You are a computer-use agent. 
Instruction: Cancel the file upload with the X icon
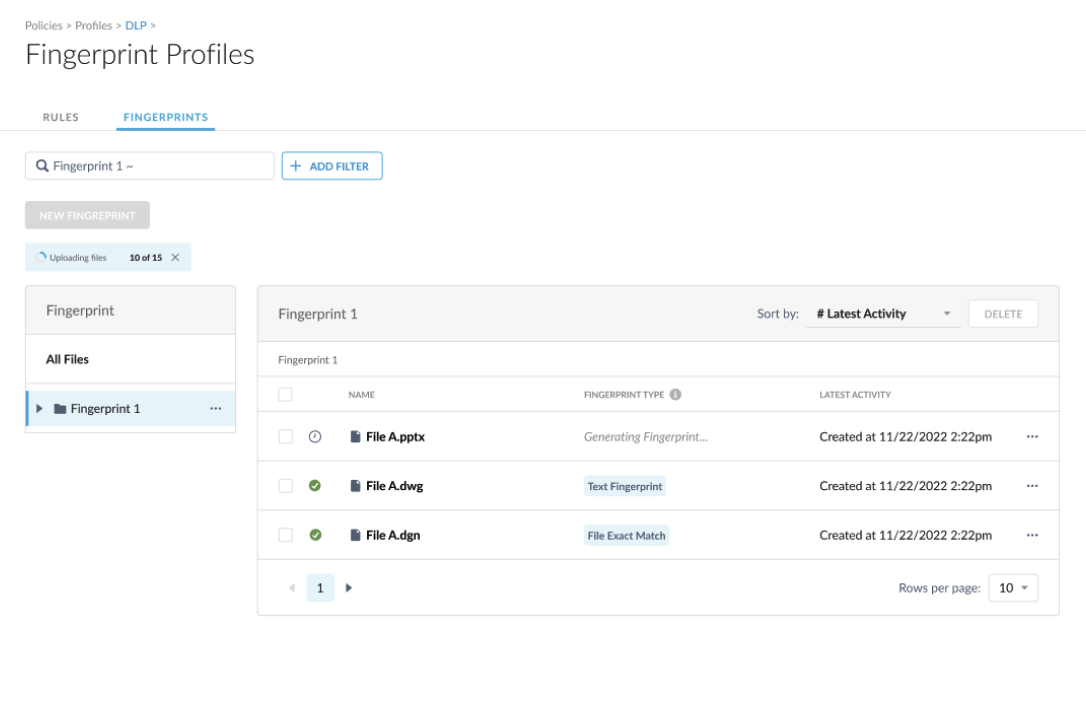click(x=175, y=258)
